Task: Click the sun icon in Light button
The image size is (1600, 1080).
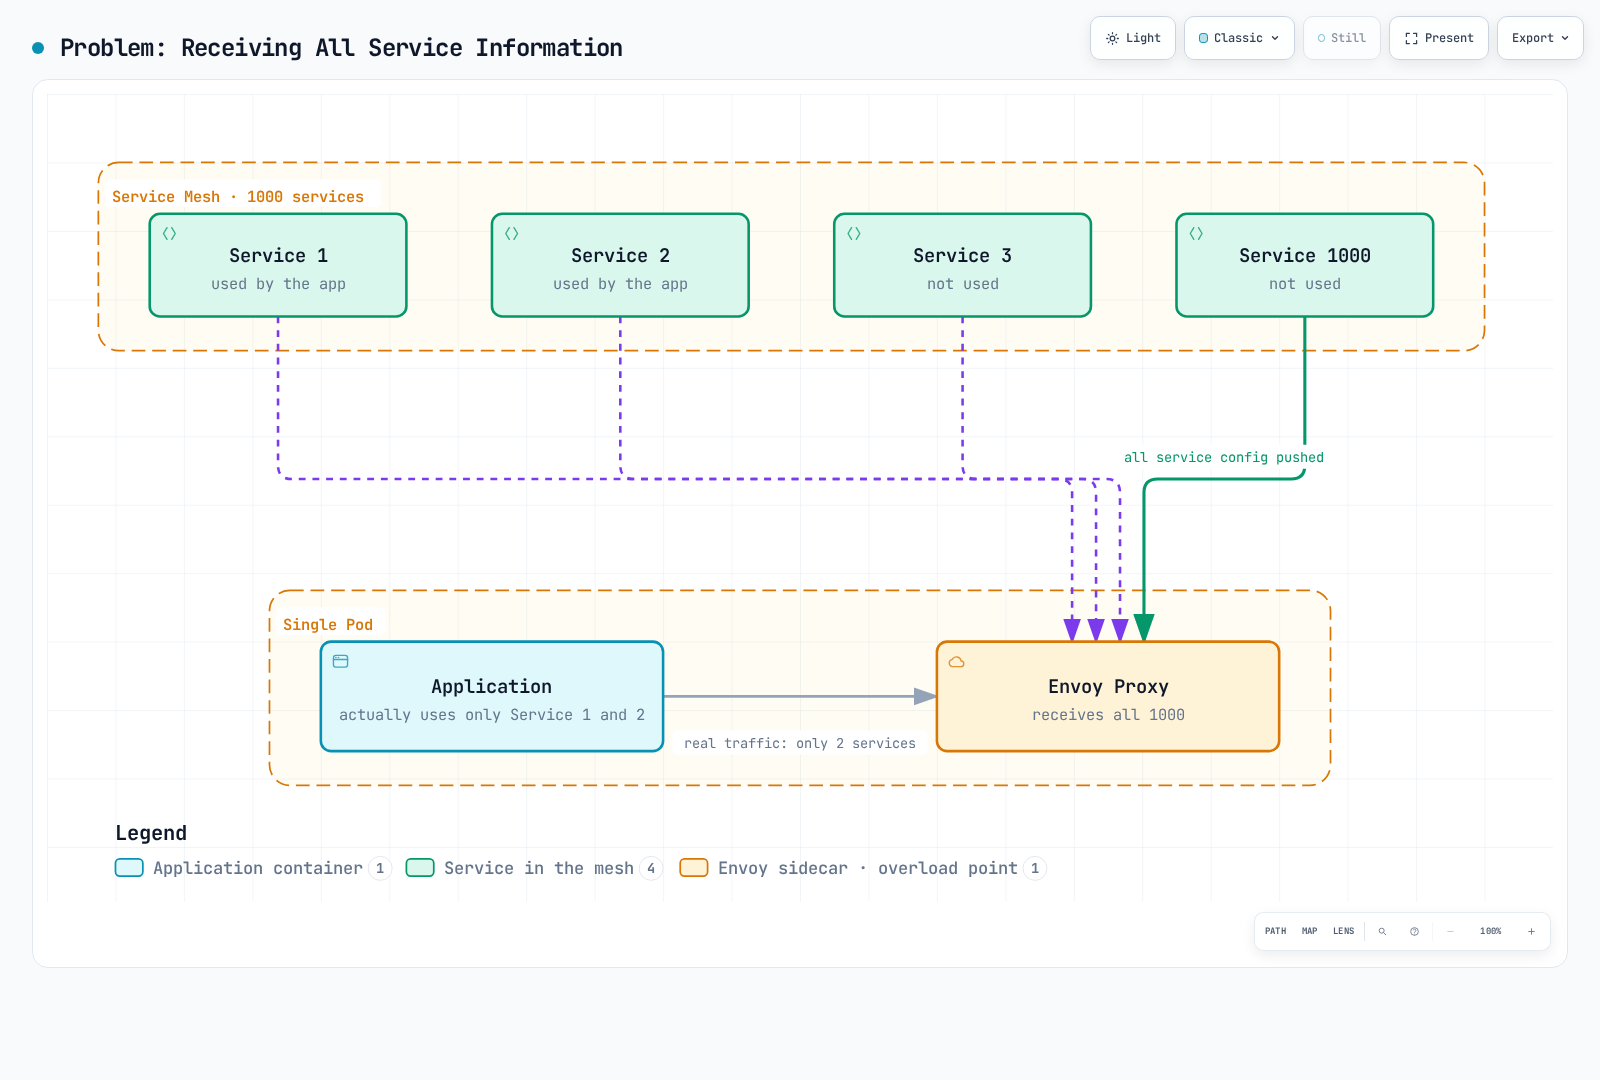Action: (1112, 38)
